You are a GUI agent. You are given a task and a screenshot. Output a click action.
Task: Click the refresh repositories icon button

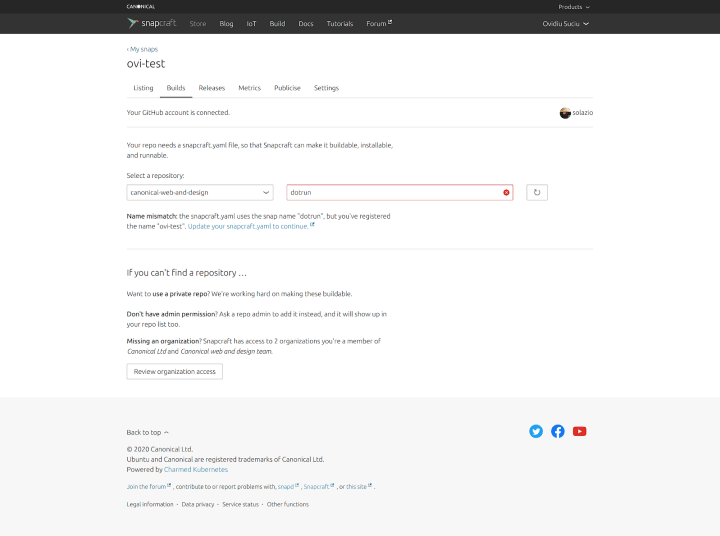click(x=537, y=192)
